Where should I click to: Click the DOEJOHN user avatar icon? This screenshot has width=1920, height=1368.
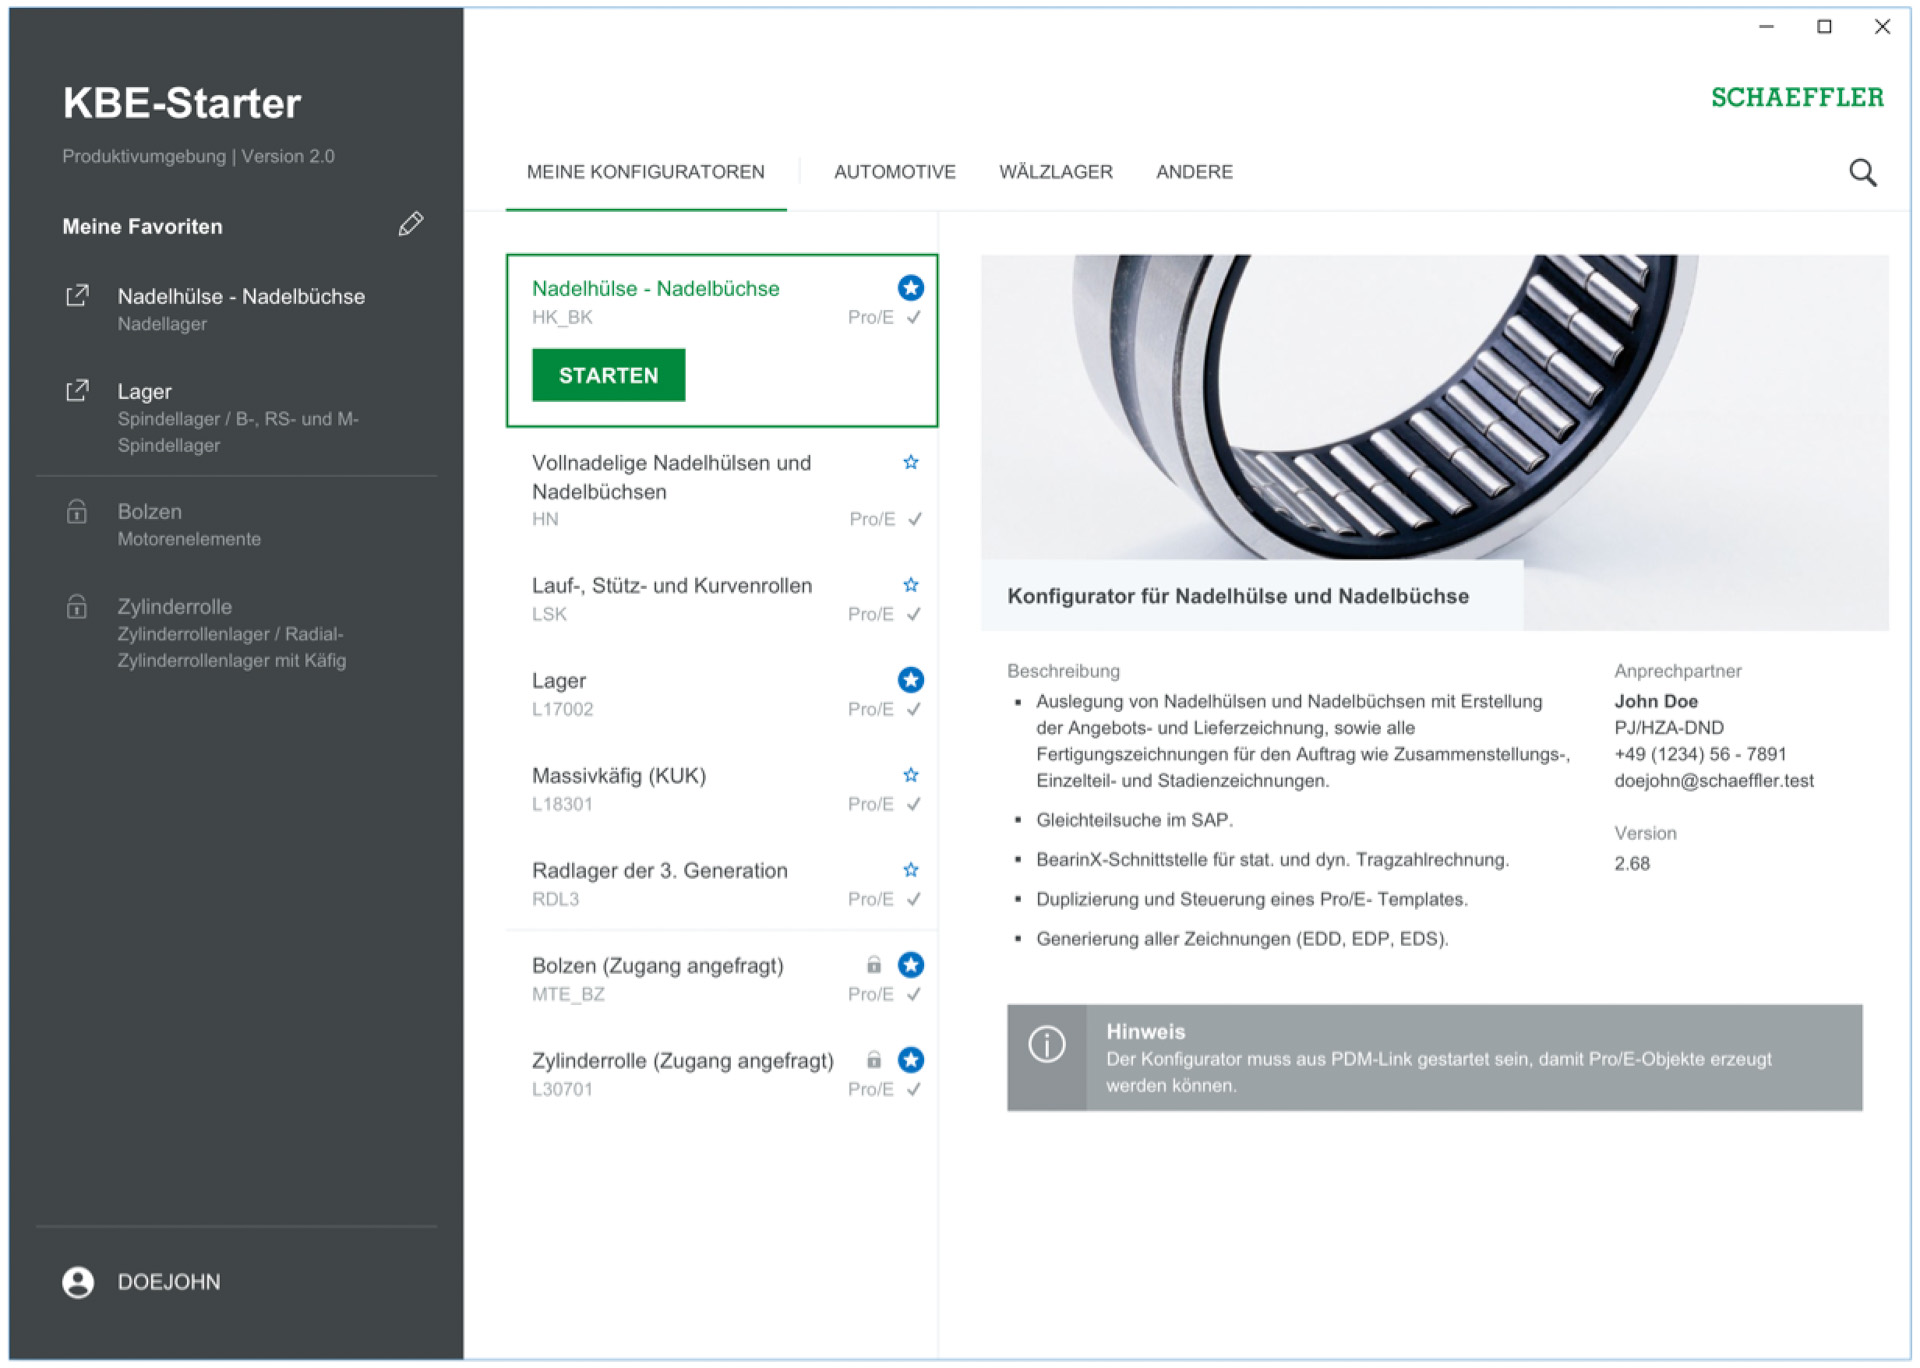[x=78, y=1282]
